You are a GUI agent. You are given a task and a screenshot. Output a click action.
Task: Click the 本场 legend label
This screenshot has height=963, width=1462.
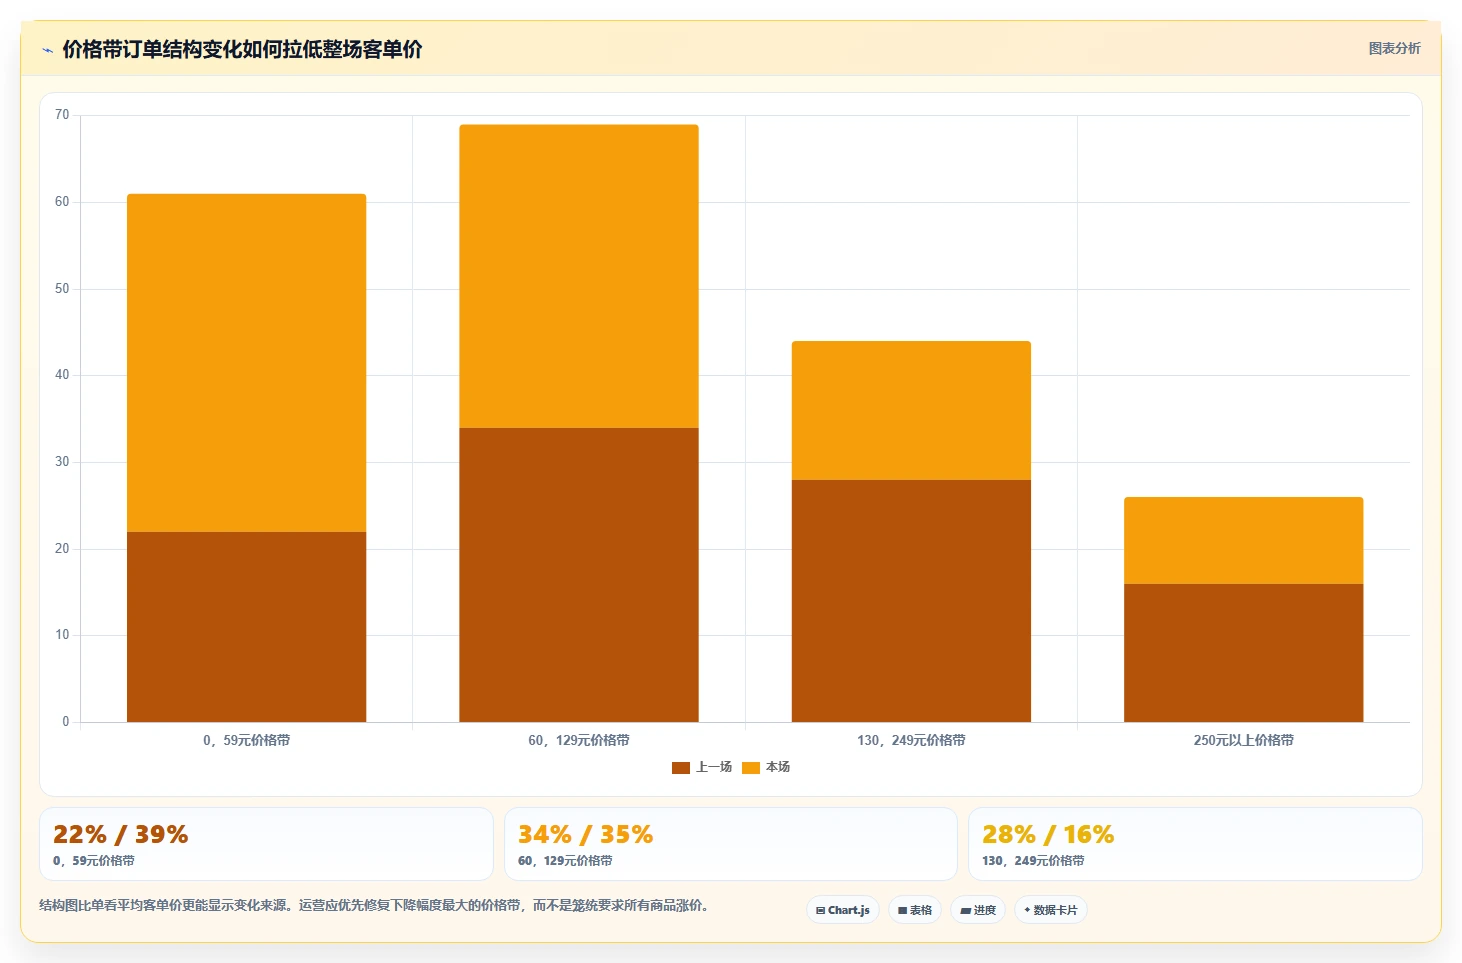click(x=778, y=767)
